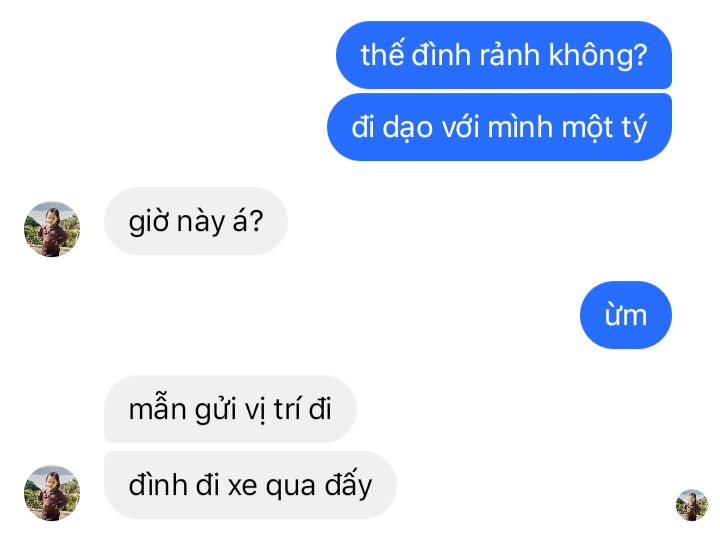The width and height of the screenshot is (720, 537).
Task: Select the 'đình đi xe qua đấy' message
Action: pos(250,485)
